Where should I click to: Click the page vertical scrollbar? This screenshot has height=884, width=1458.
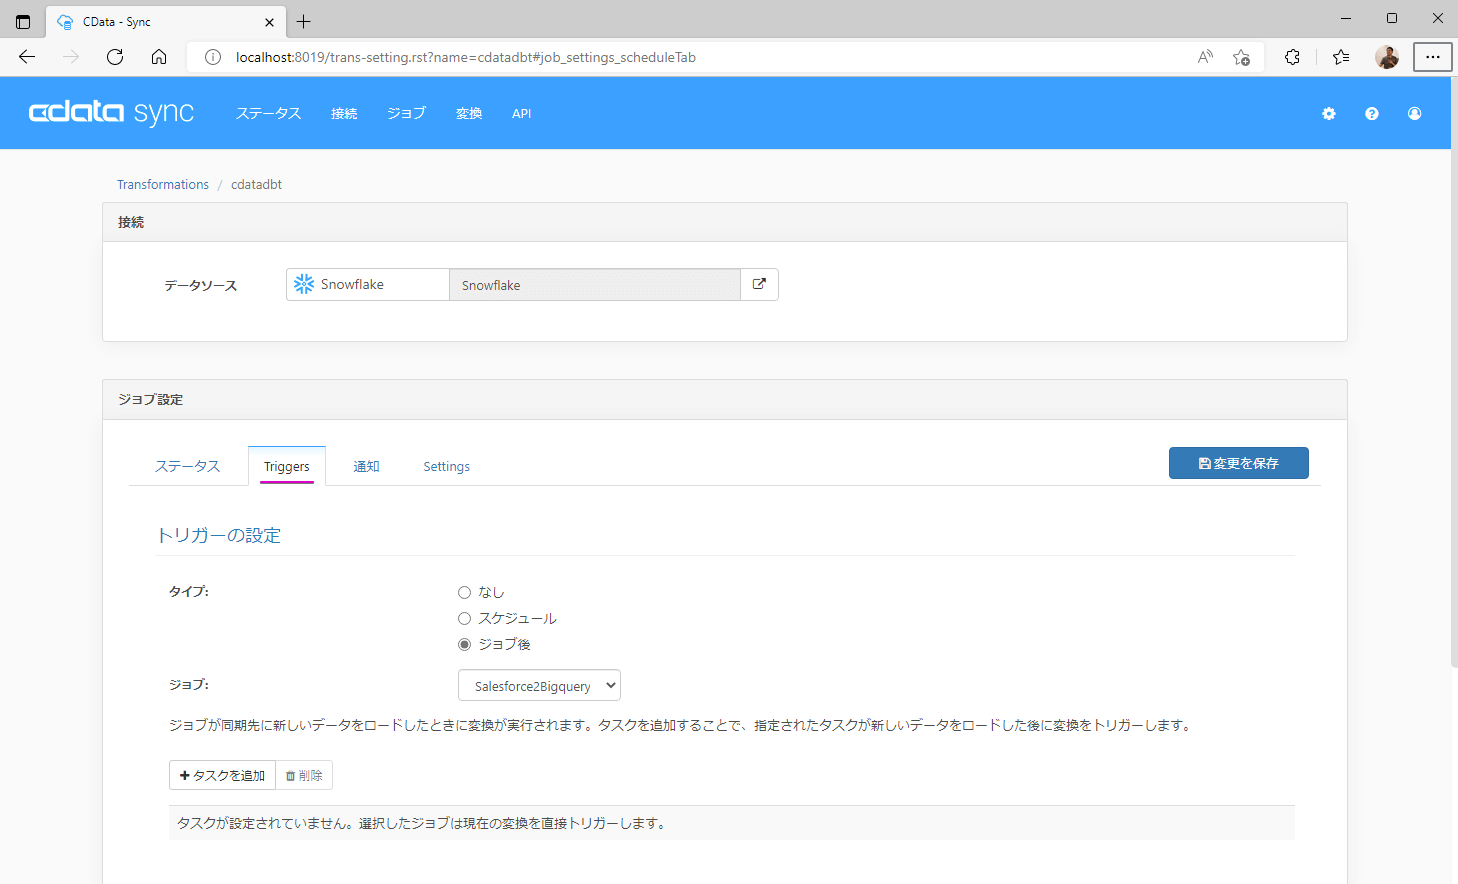(1453, 372)
